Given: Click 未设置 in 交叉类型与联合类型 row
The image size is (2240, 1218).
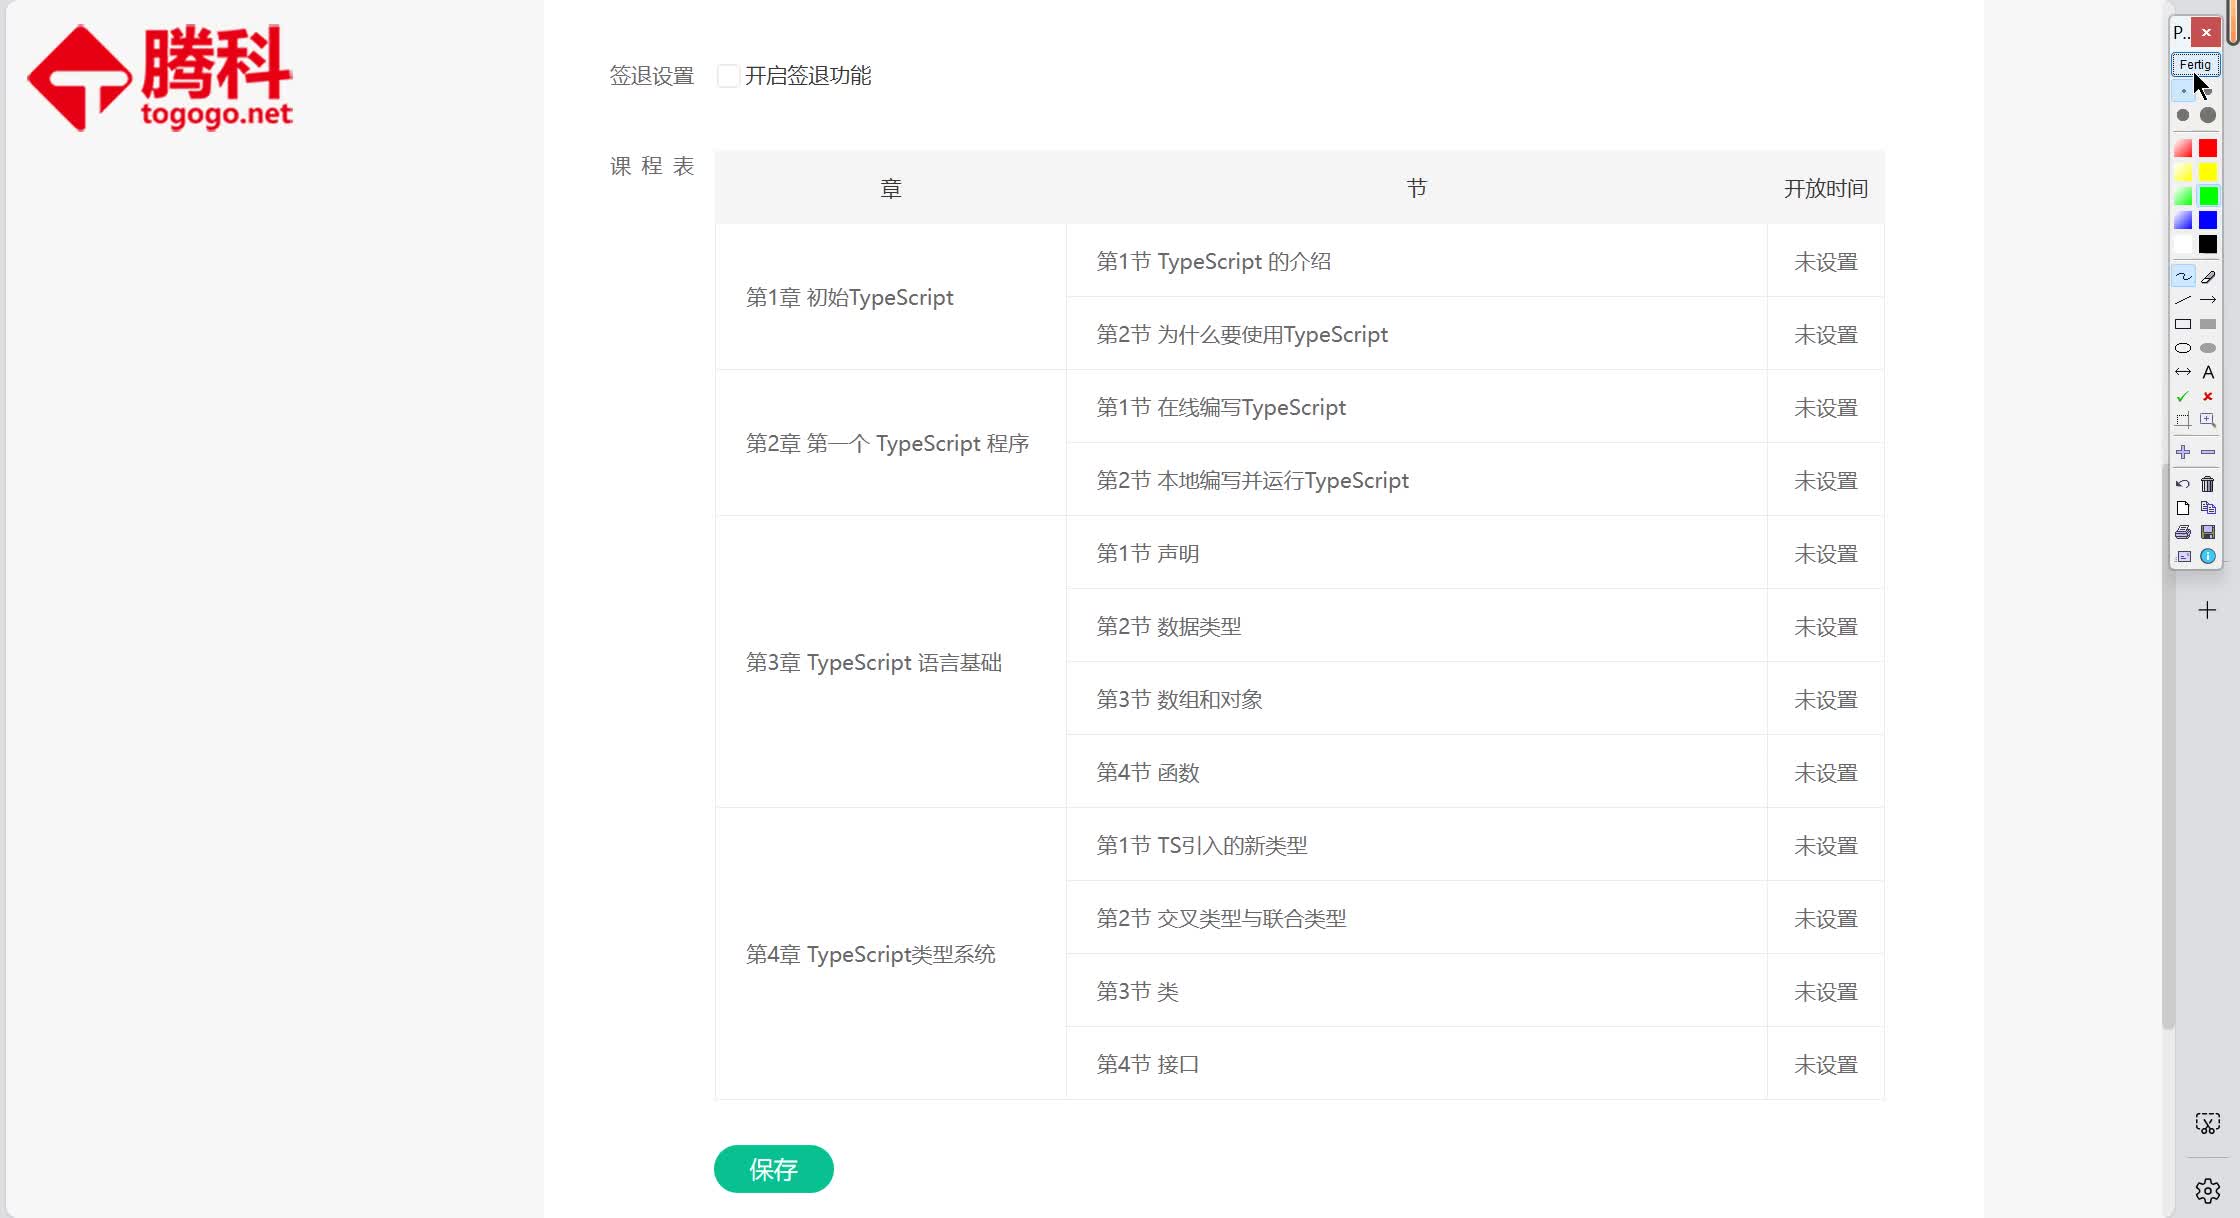Looking at the screenshot, I should pos(1825,919).
